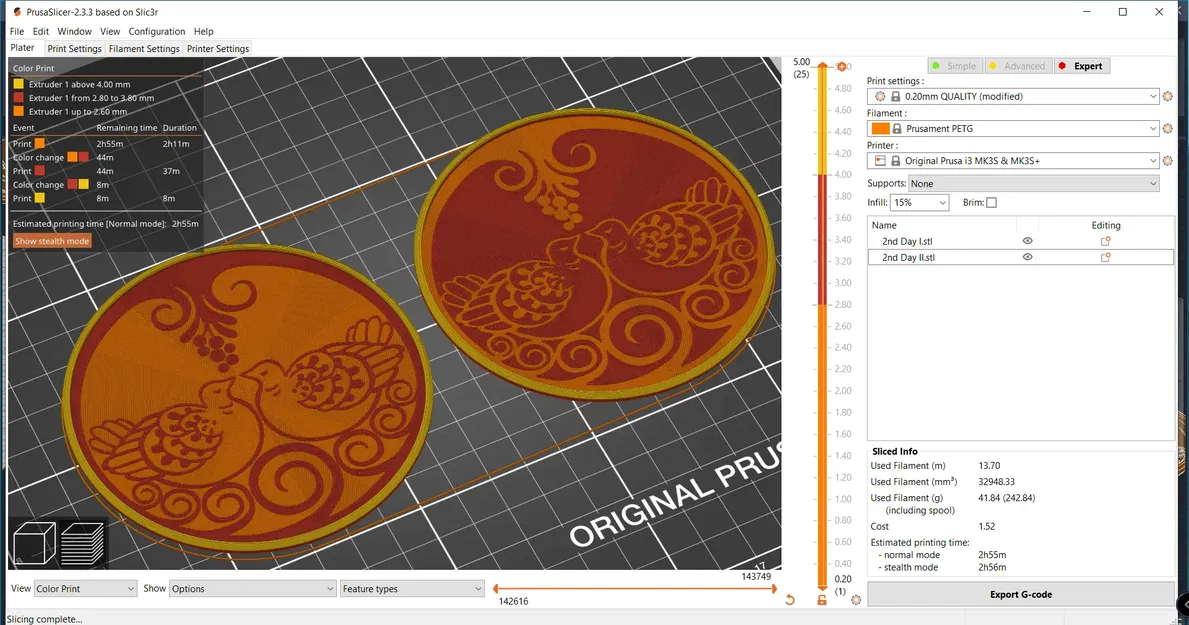Screen dimensions: 1189x625
Task: Toggle visibility of 2nd Day I.stl
Action: (1027, 241)
